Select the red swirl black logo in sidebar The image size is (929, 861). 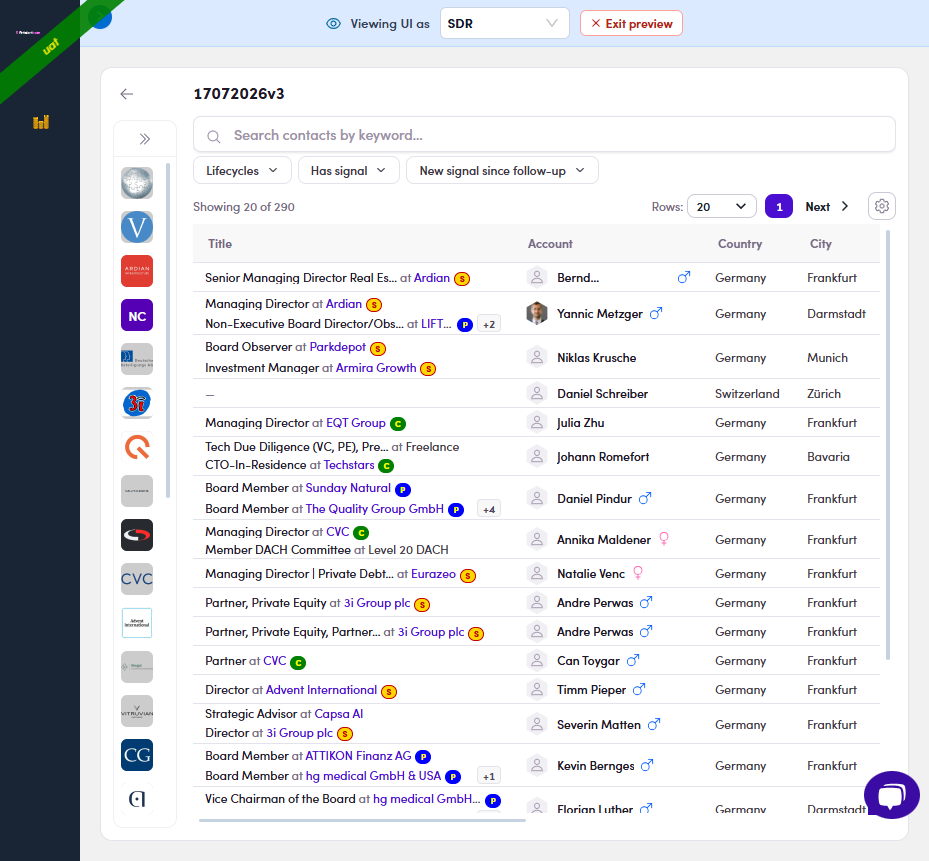(x=137, y=535)
